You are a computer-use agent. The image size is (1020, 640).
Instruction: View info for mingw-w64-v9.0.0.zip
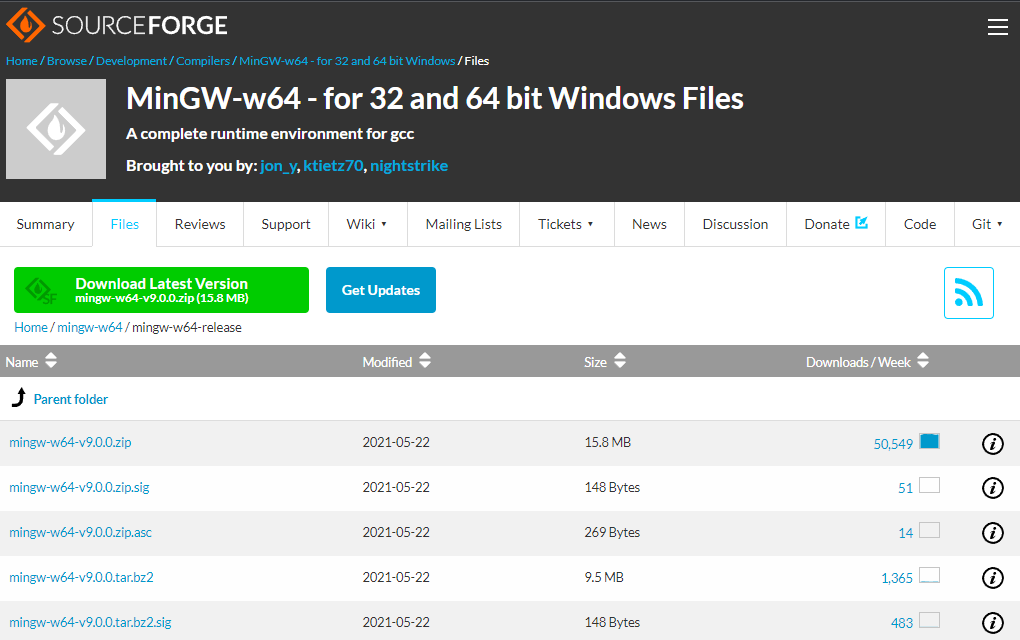pos(993,444)
